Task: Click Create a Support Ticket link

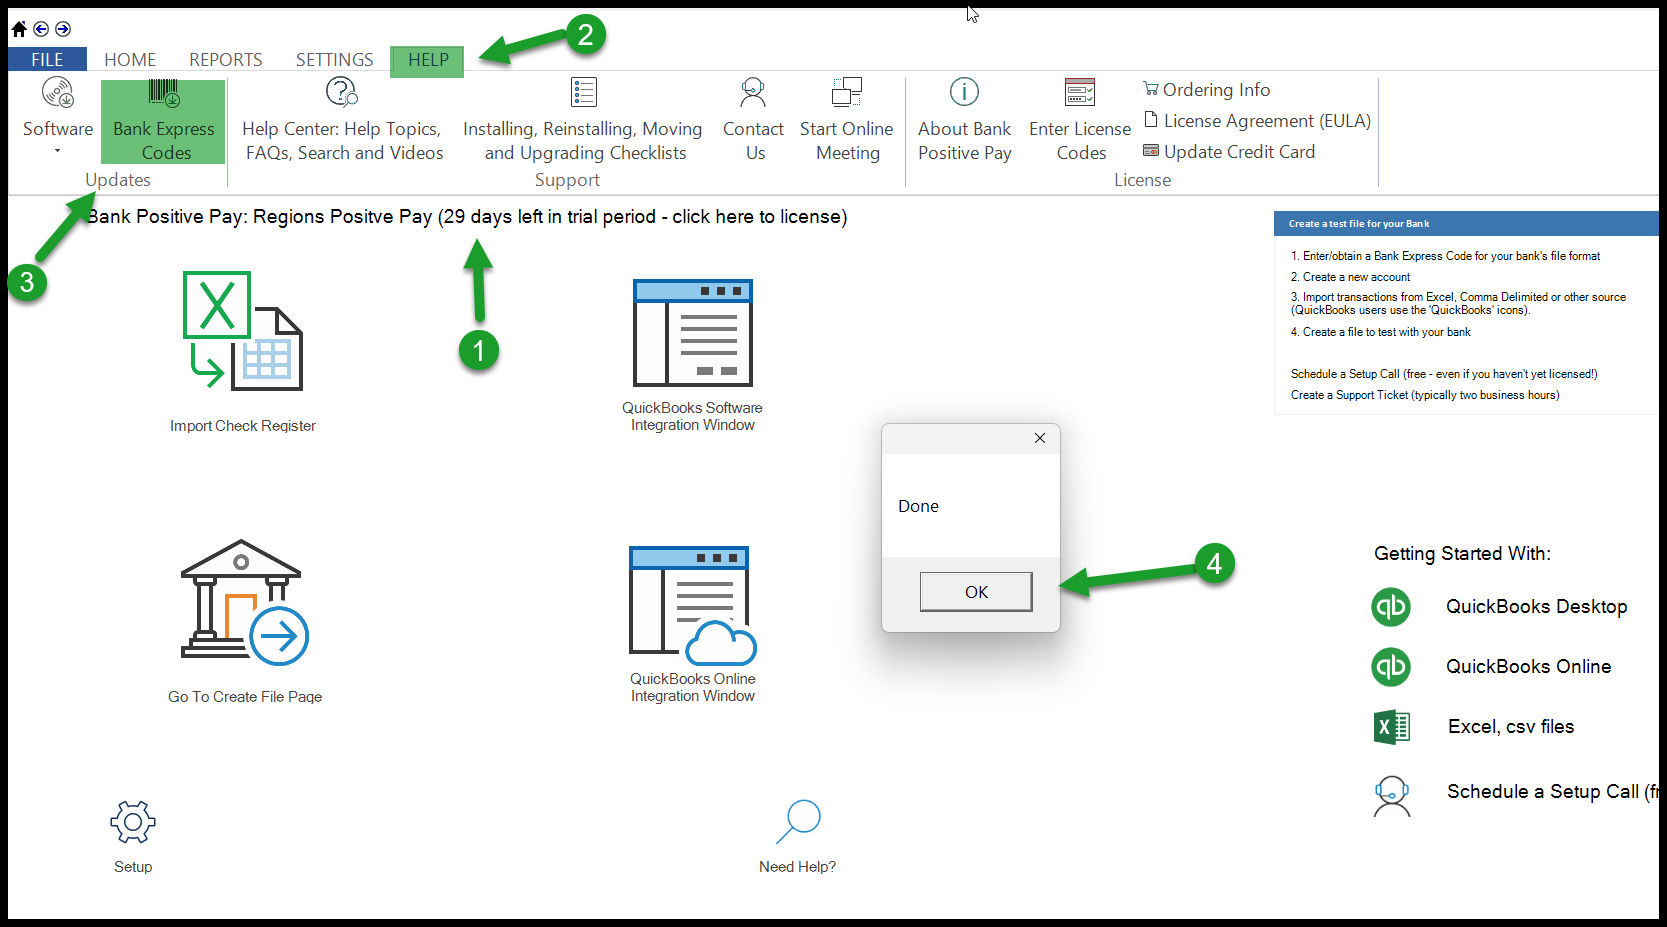Action: click(1425, 395)
